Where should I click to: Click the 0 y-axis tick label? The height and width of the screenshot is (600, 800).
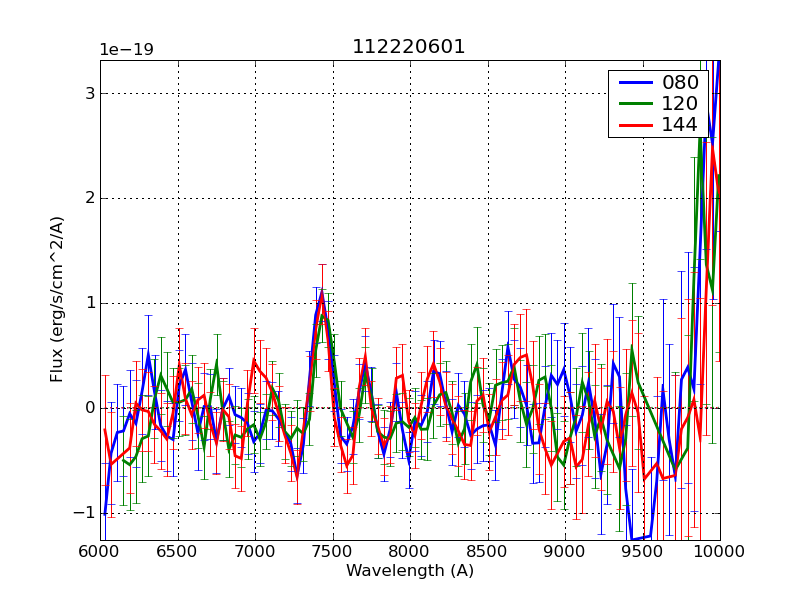(x=89, y=408)
